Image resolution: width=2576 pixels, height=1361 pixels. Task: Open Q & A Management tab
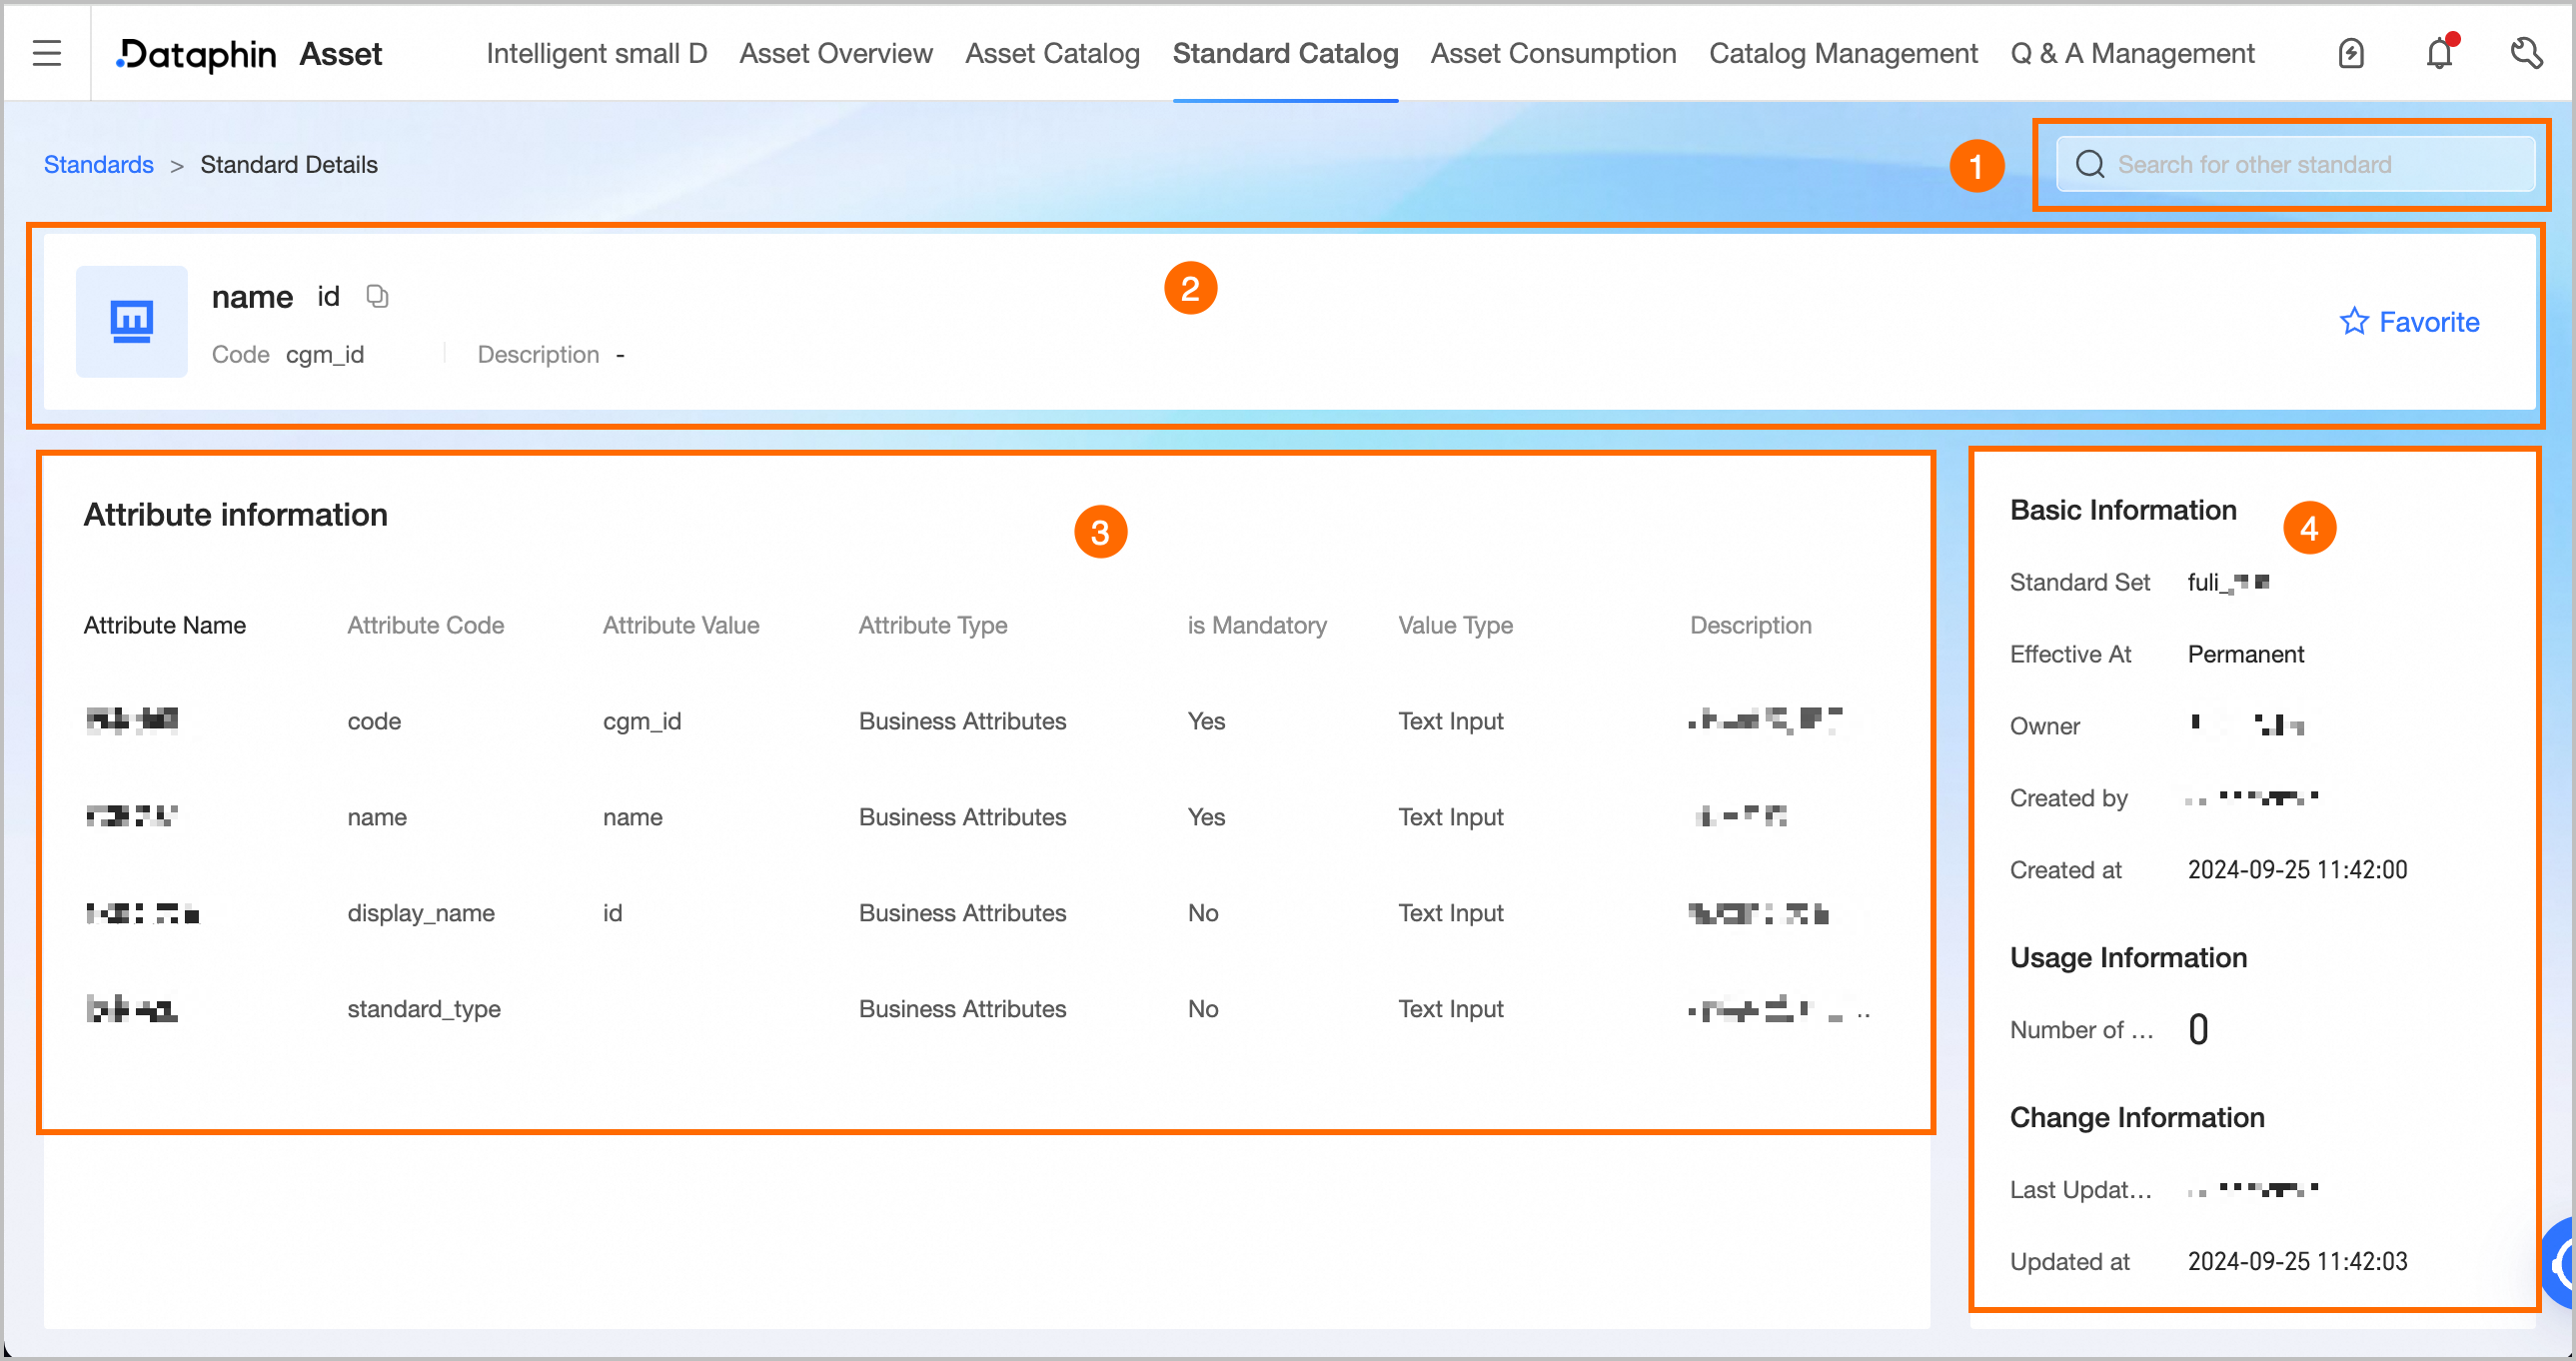tap(2132, 53)
